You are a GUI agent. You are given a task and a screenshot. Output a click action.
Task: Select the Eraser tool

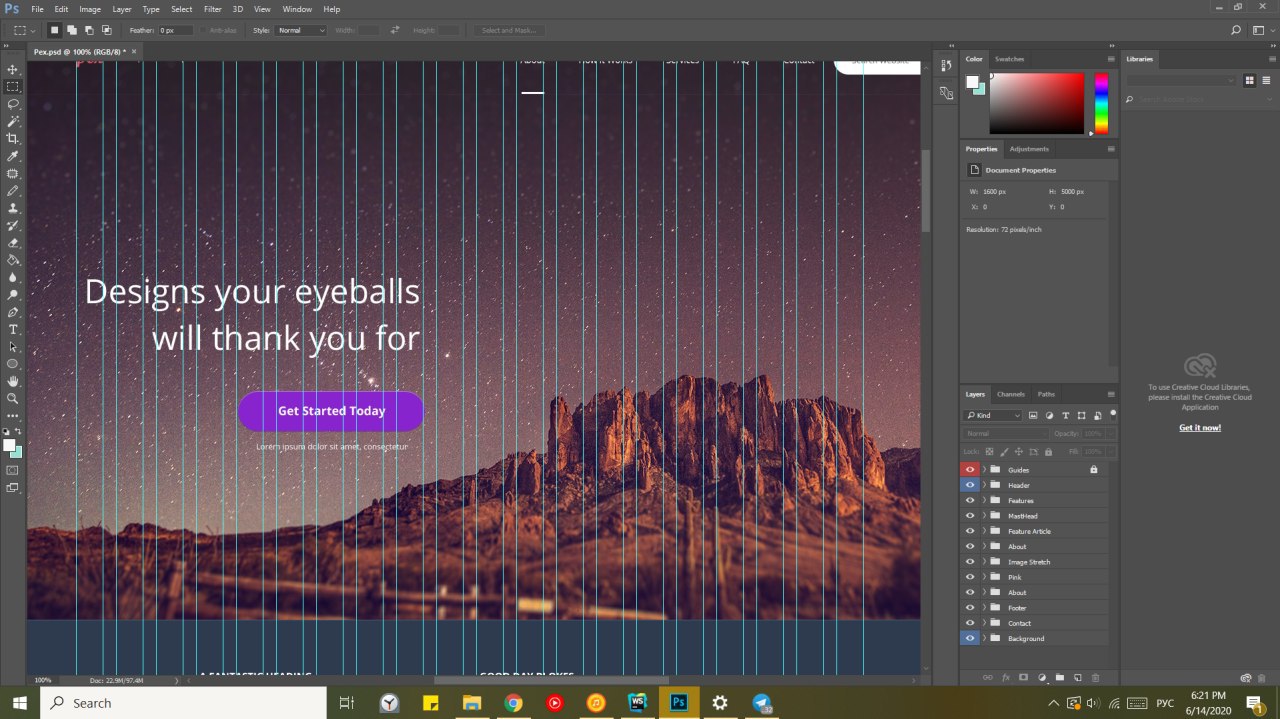(13, 243)
